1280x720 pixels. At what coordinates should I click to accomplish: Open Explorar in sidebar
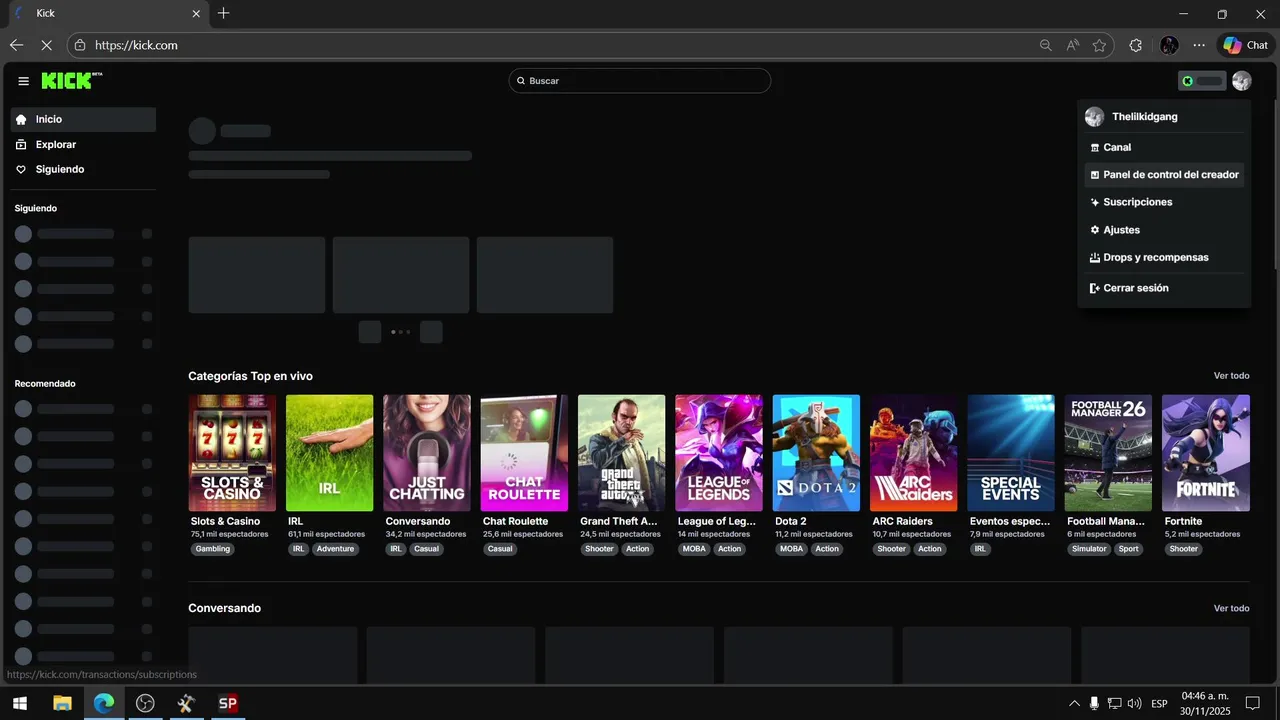pyautogui.click(x=83, y=145)
